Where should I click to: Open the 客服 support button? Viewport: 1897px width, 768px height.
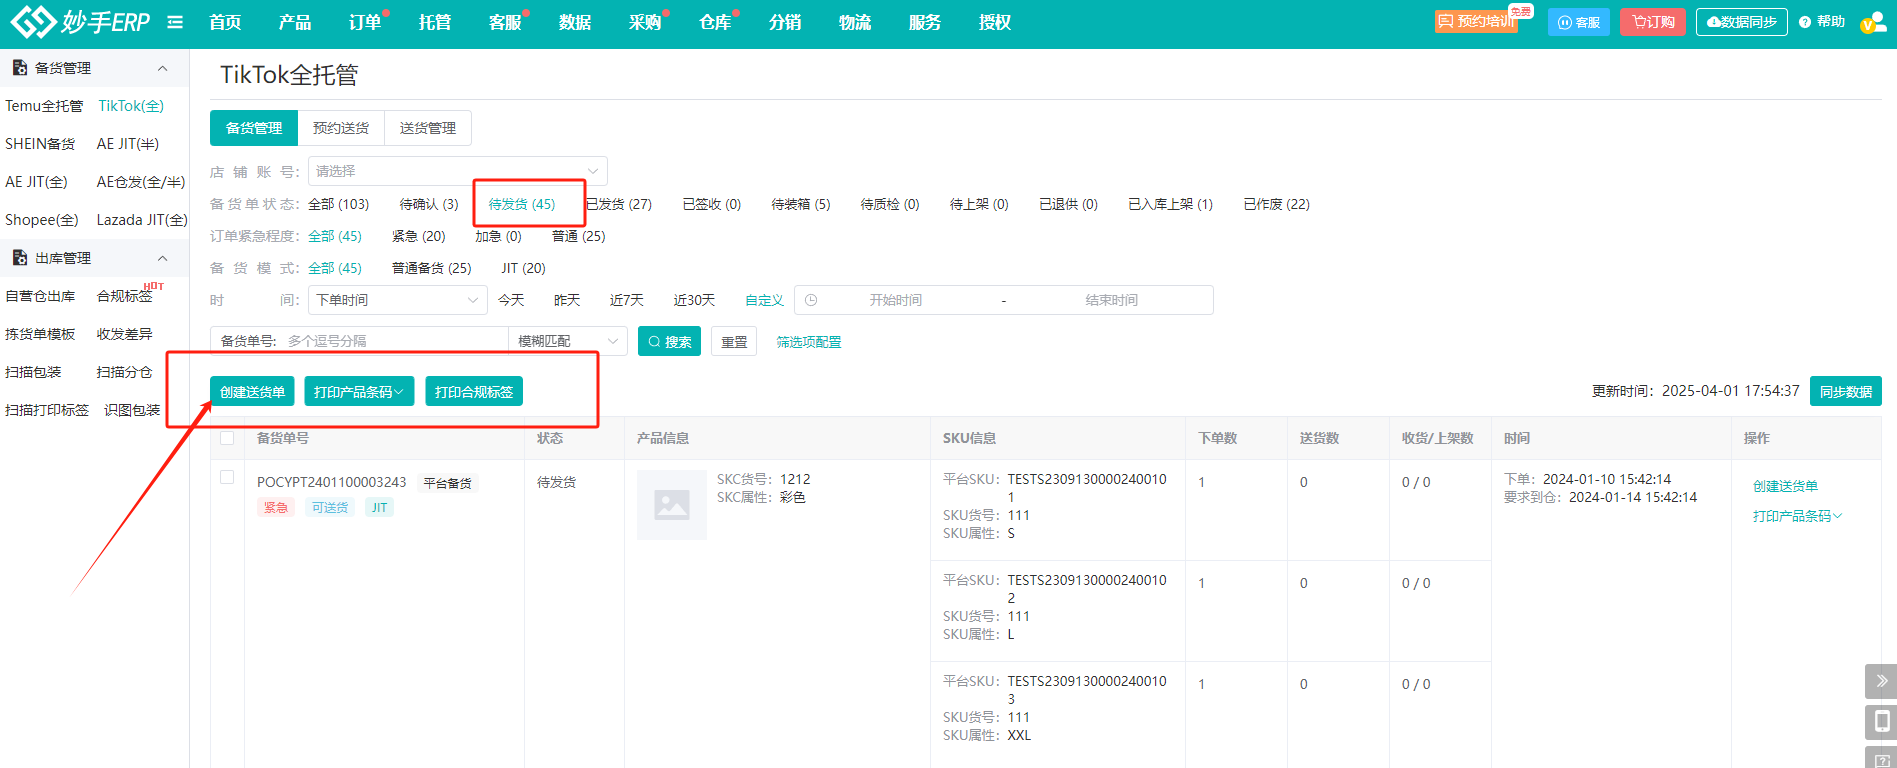click(1579, 22)
